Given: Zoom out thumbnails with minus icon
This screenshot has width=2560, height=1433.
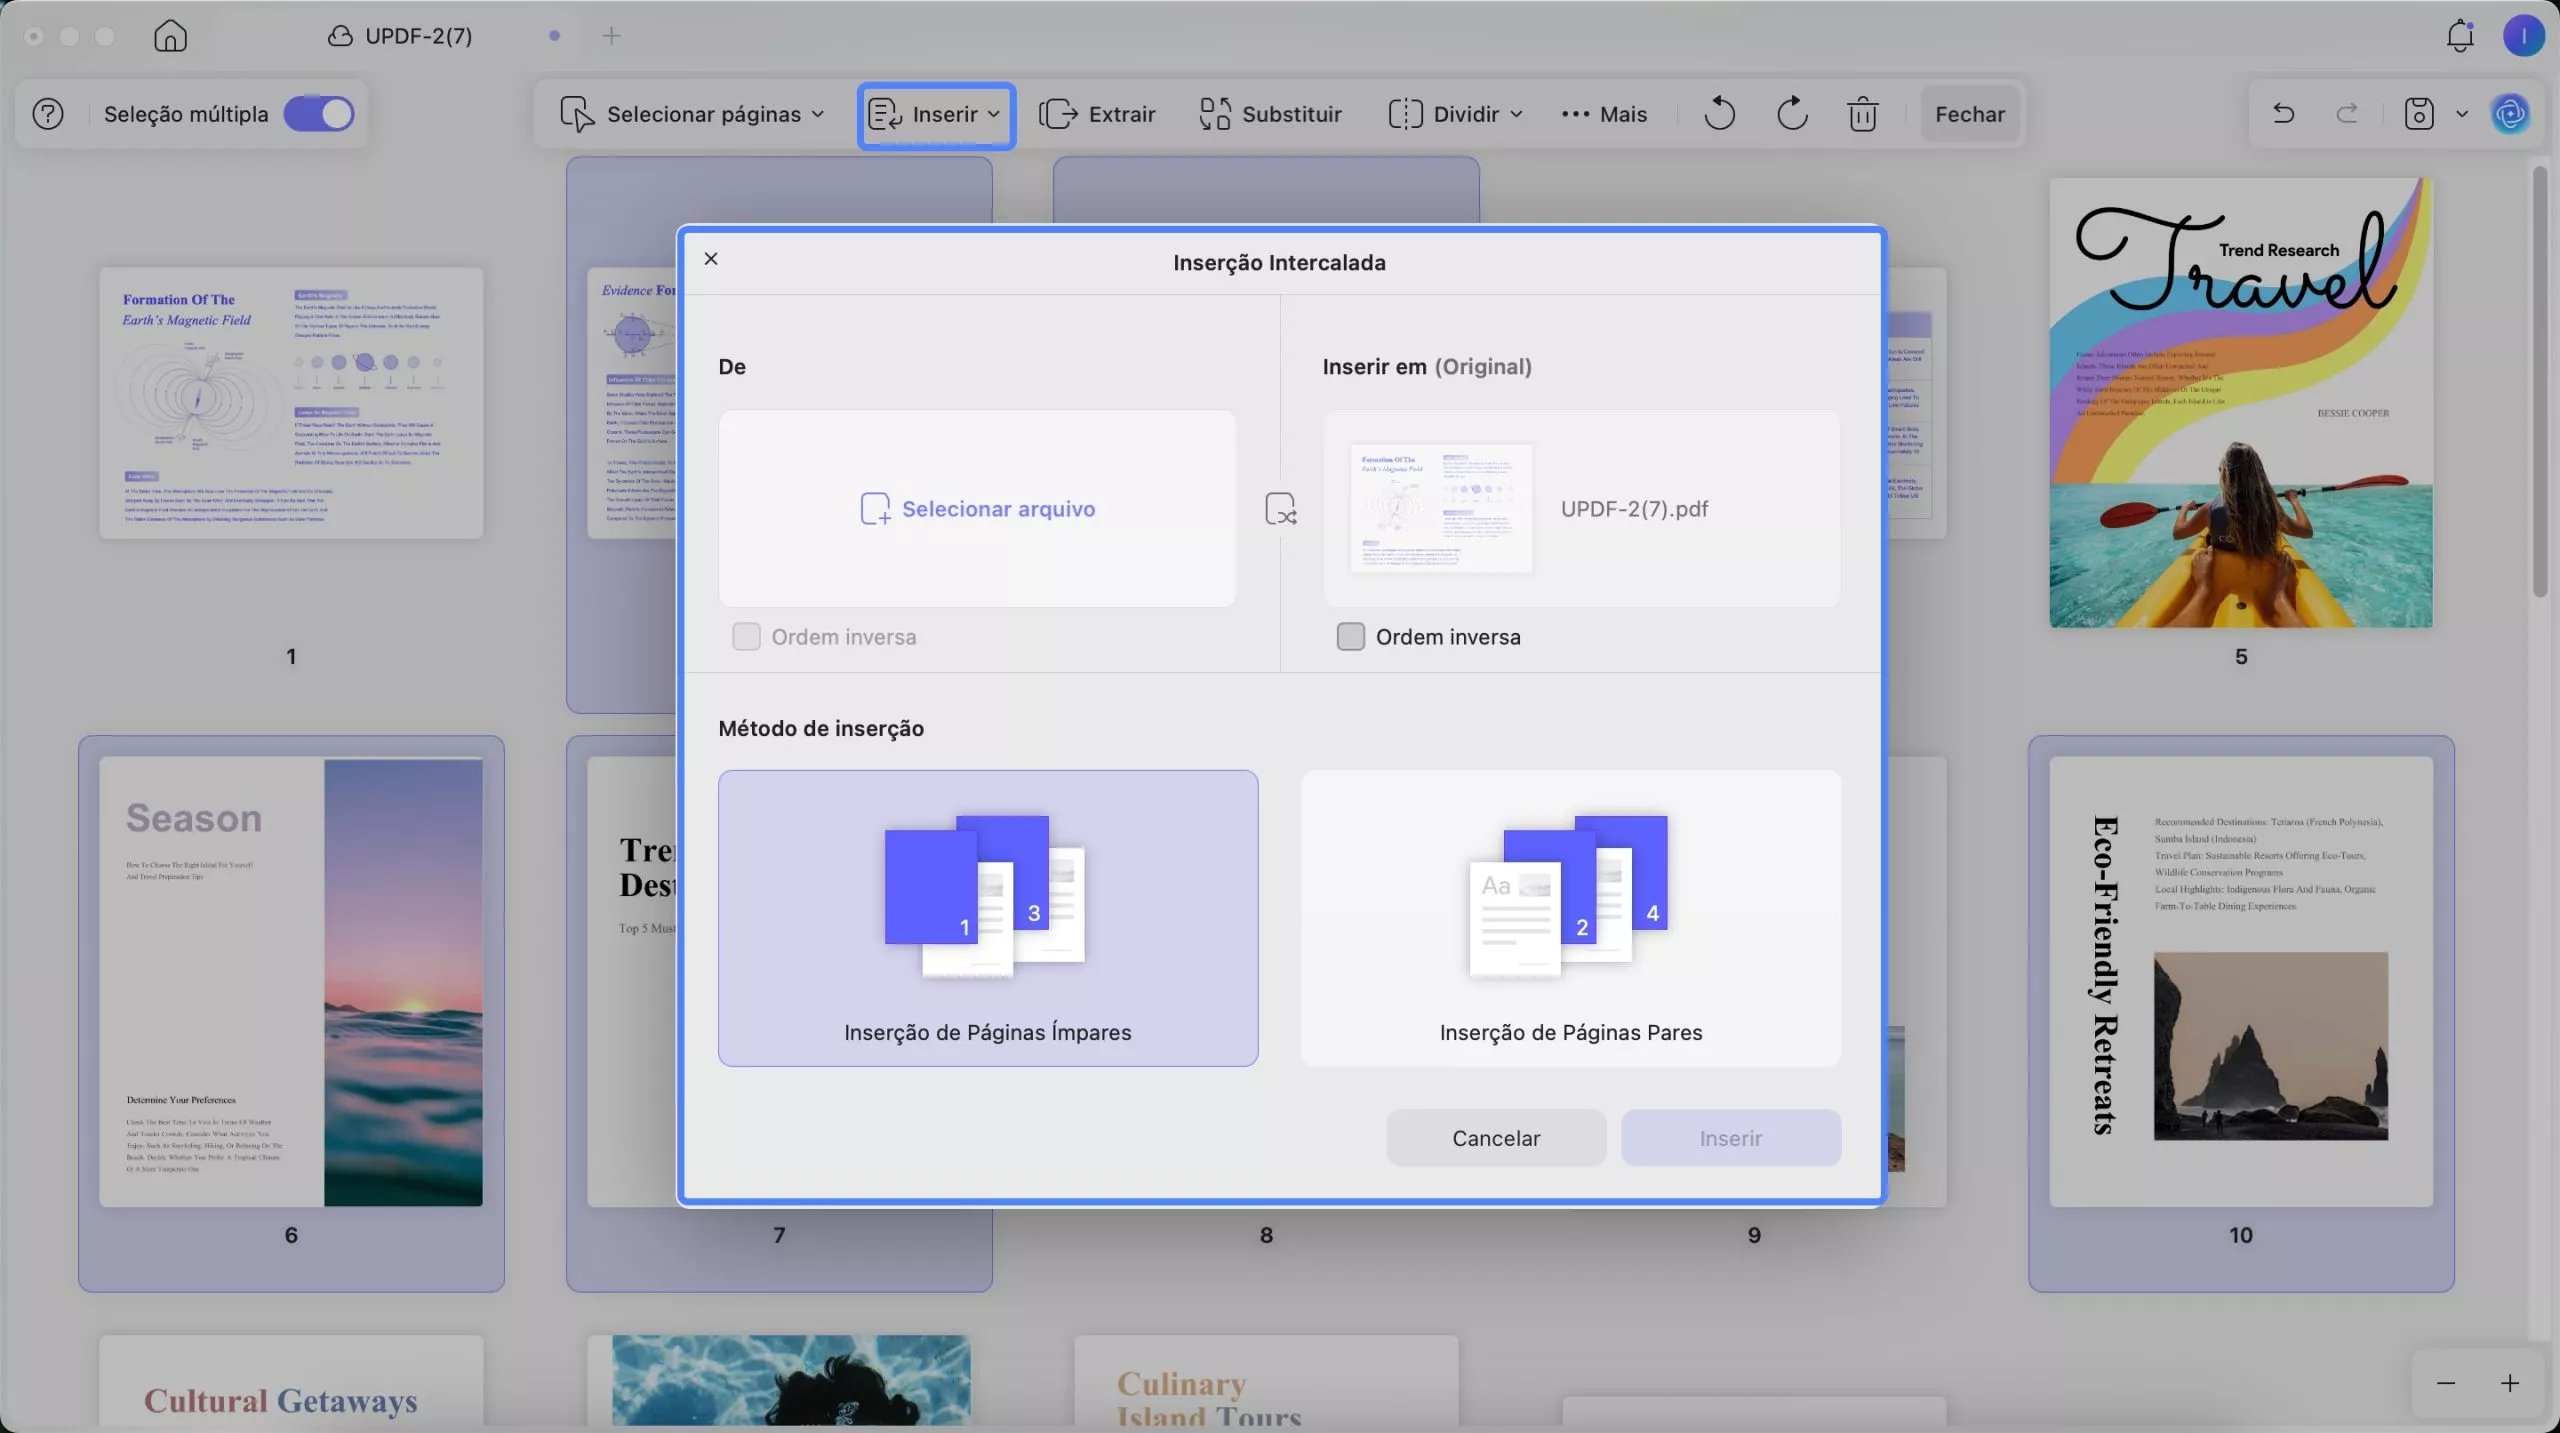Looking at the screenshot, I should point(2446,1383).
